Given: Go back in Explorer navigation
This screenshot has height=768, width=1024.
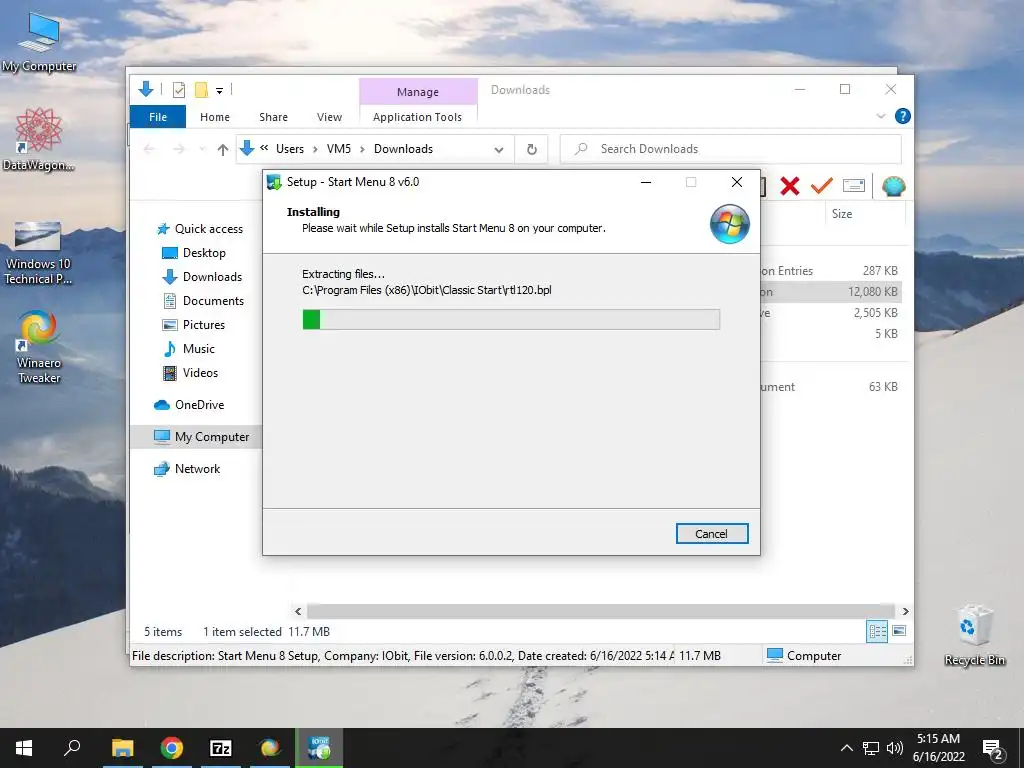Looking at the screenshot, I should (x=149, y=150).
